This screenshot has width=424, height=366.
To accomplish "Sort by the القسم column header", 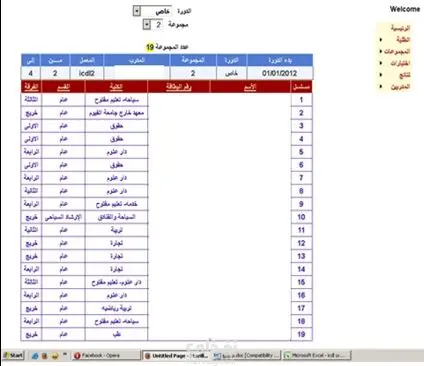I will [x=64, y=87].
